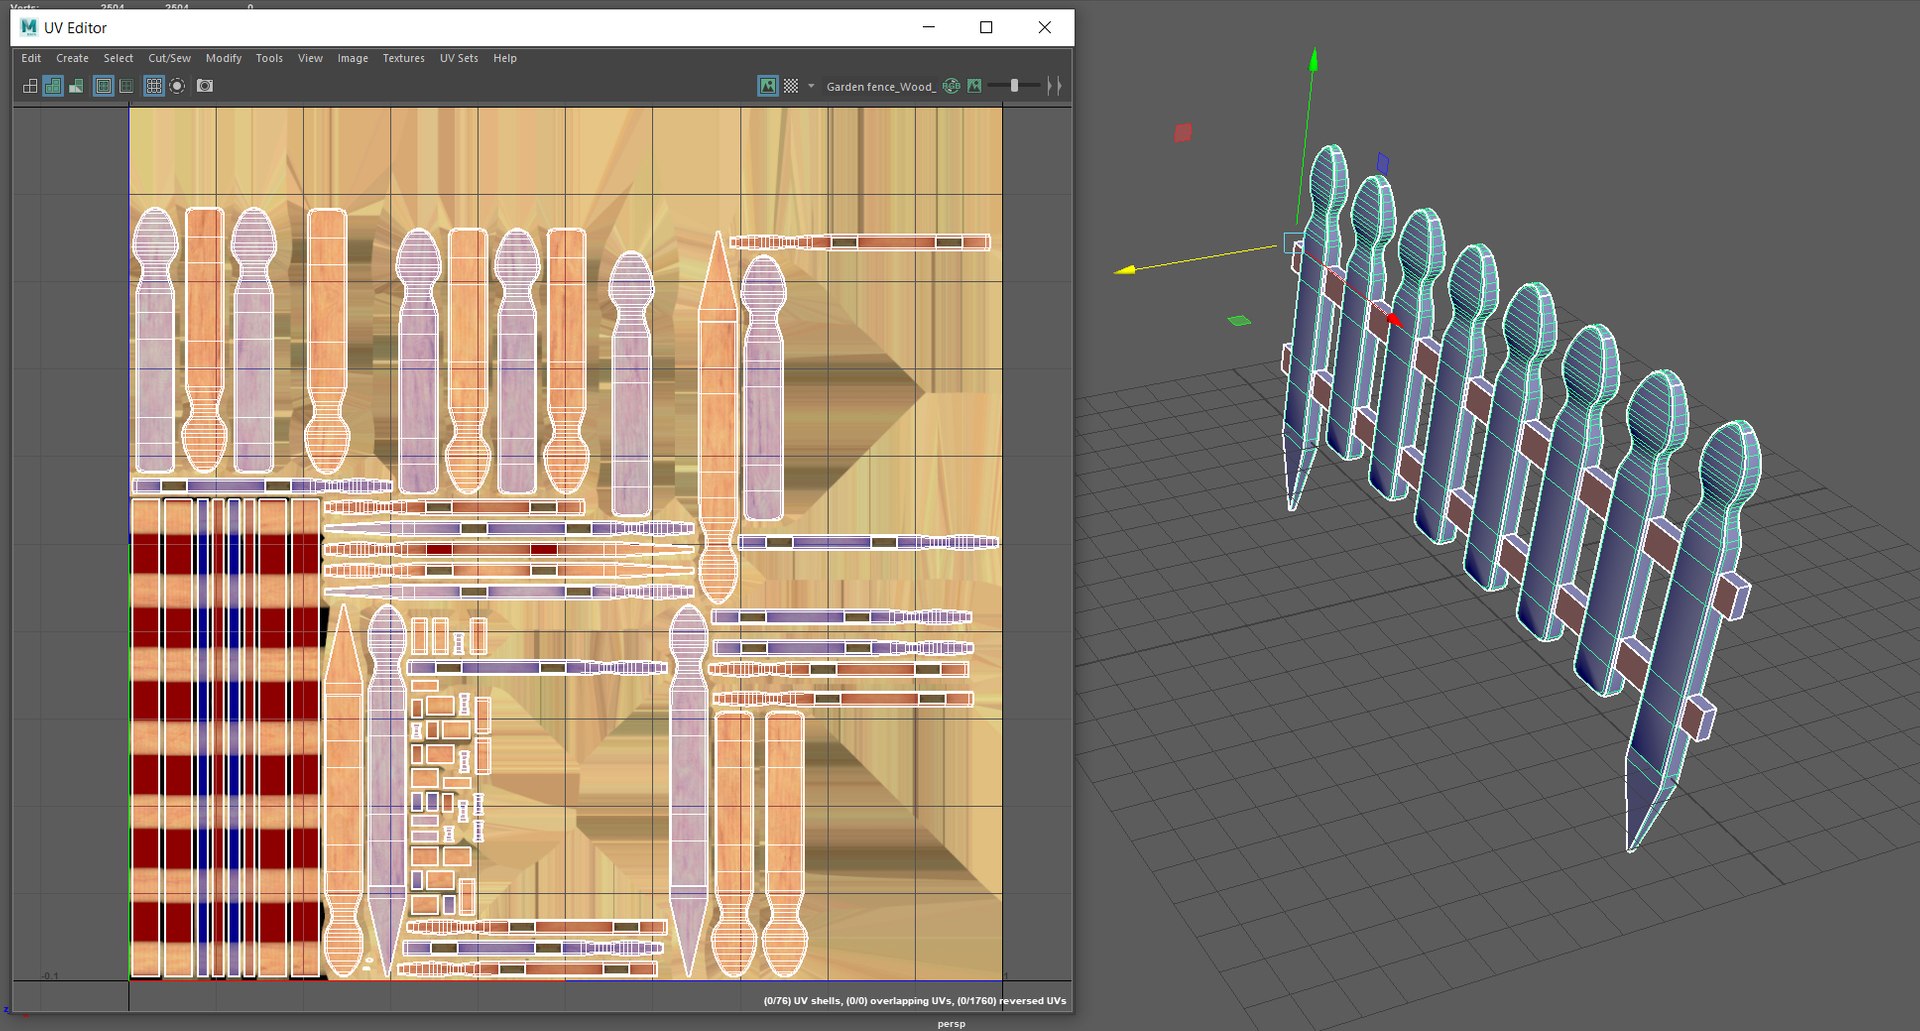This screenshot has height=1031, width=1920.
Task: Open the Cut/Sew menu
Action: (x=169, y=58)
